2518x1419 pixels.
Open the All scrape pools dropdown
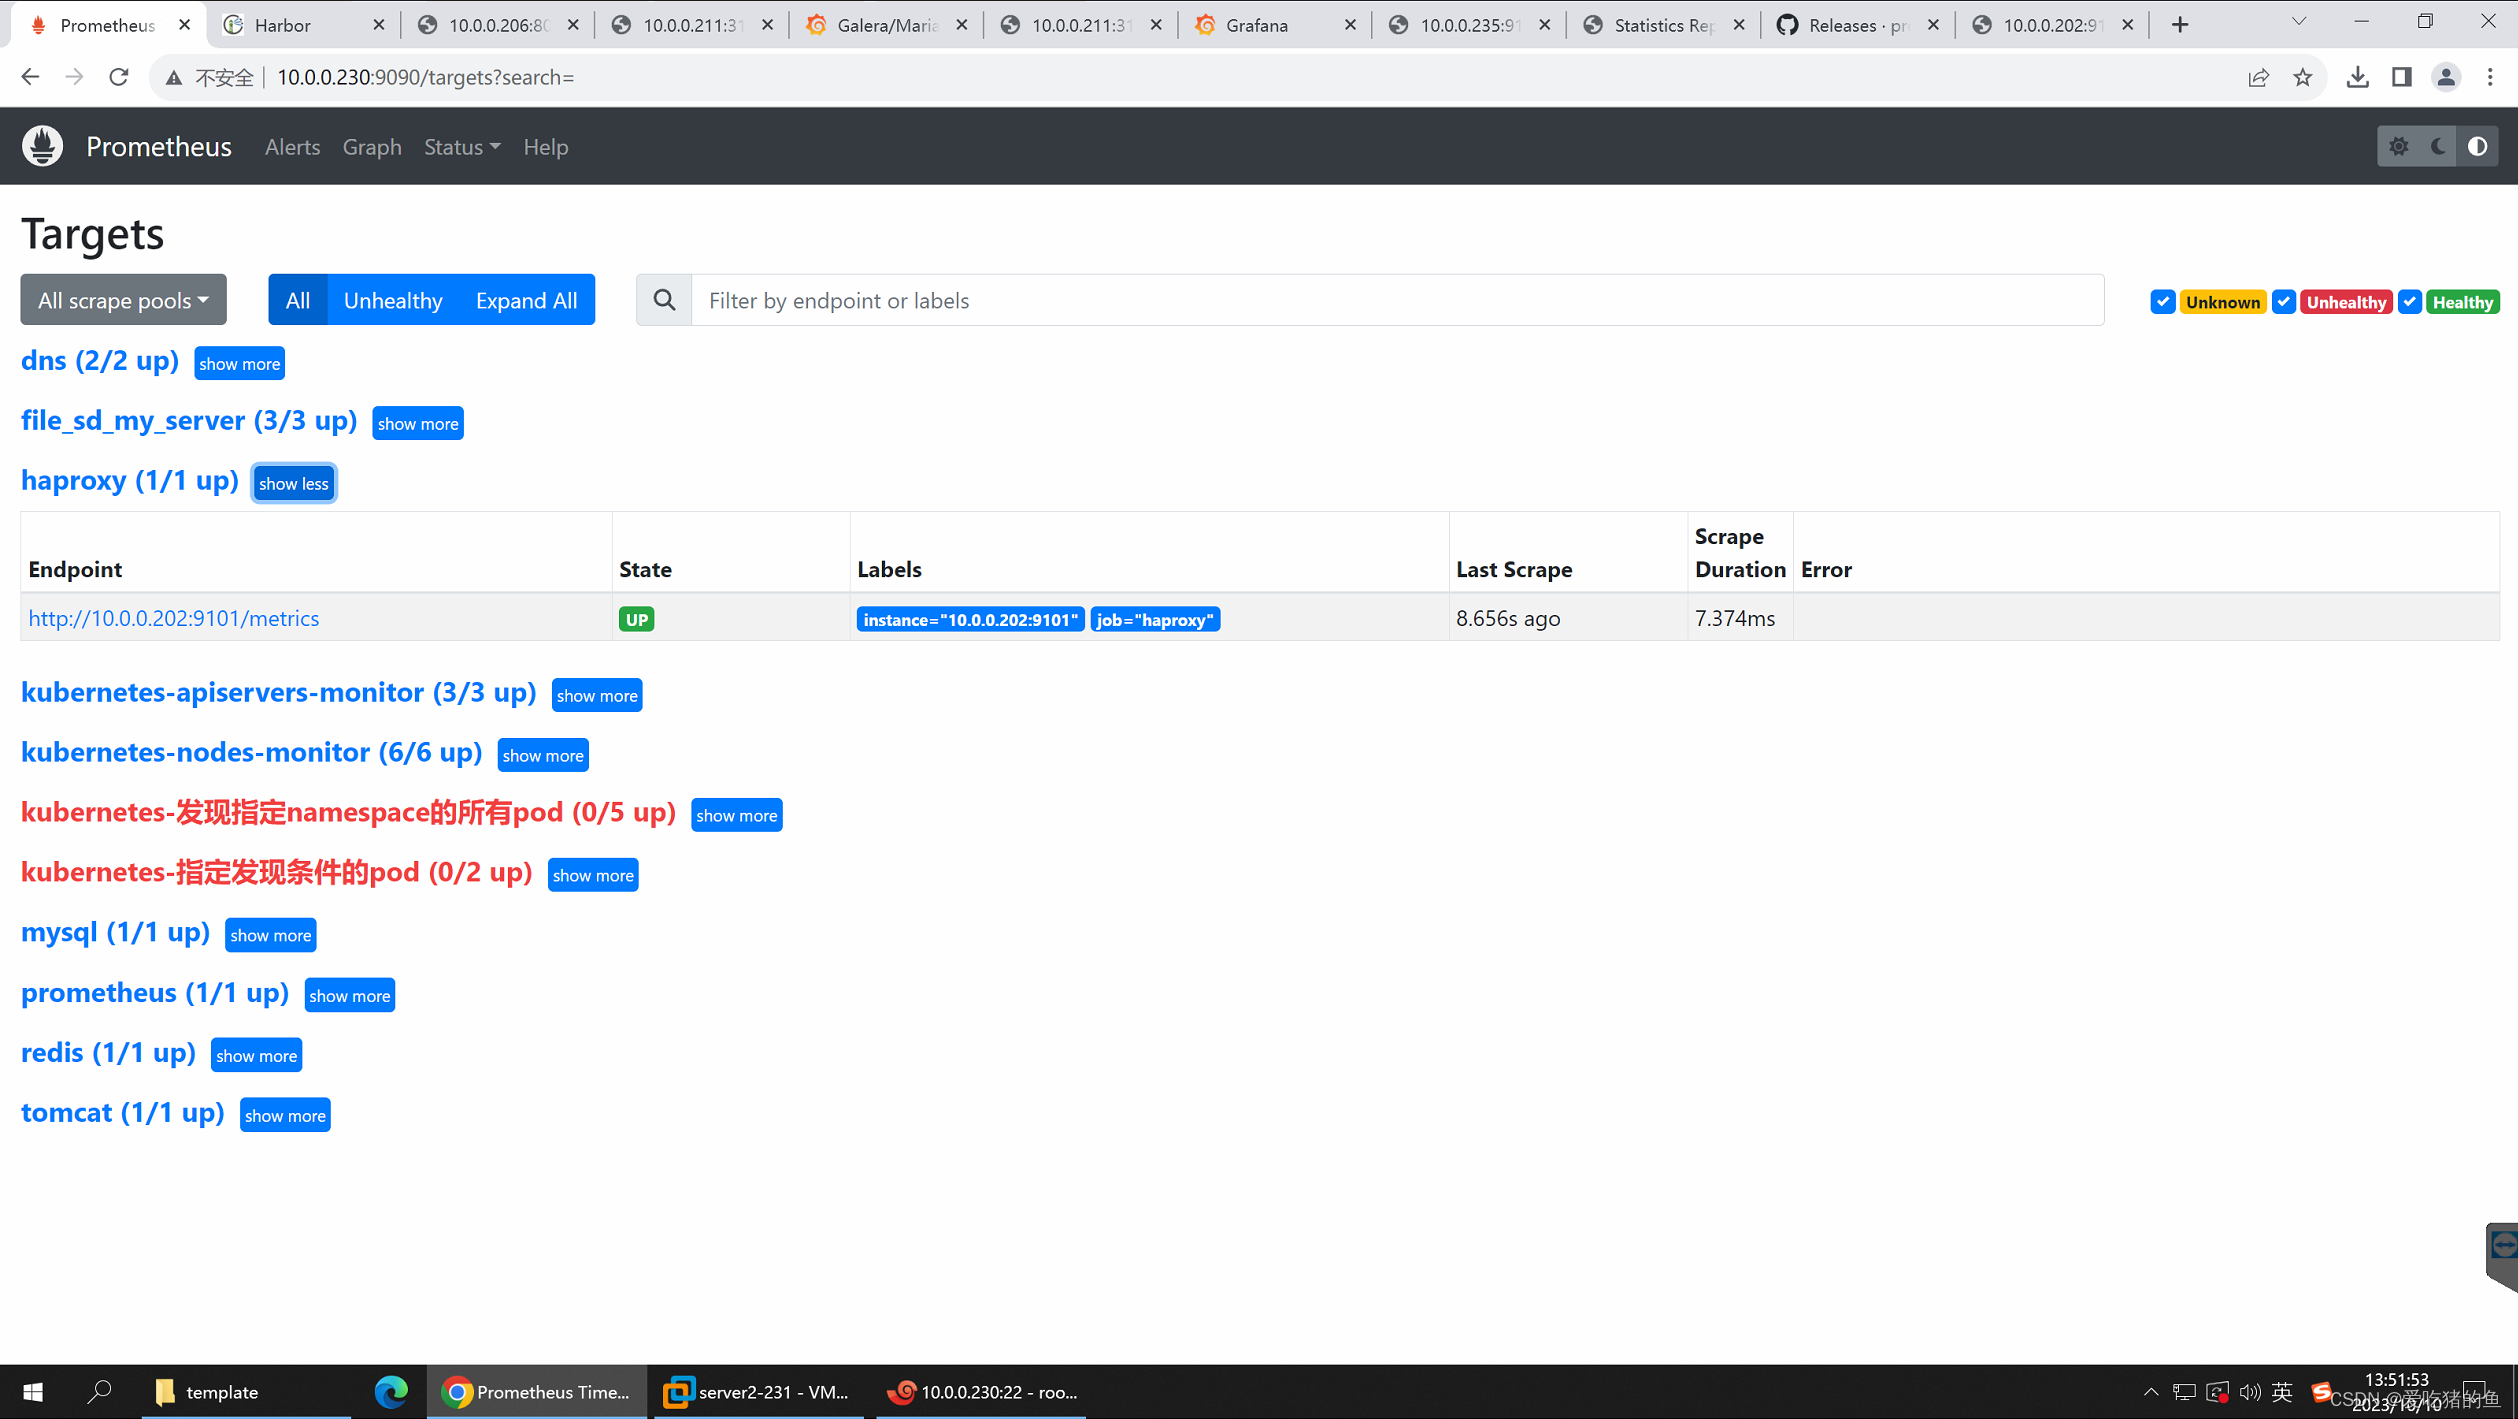point(123,300)
